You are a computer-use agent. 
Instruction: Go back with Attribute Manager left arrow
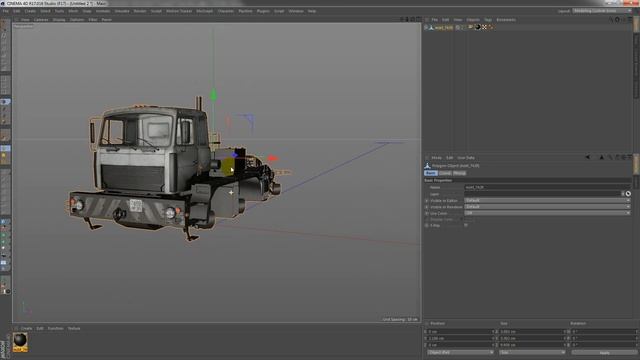(x=587, y=157)
